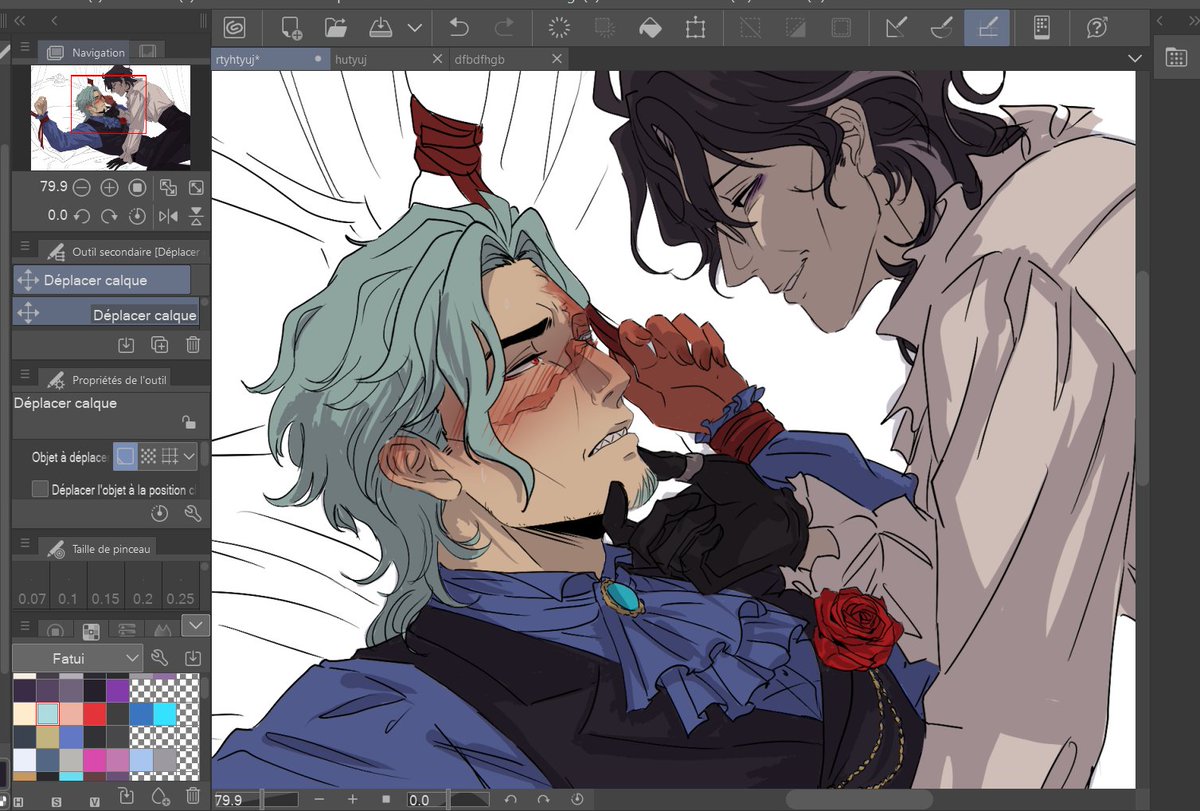This screenshot has height=811, width=1200.
Task: Select the Déplacer calque sub tool
Action: click(106, 314)
